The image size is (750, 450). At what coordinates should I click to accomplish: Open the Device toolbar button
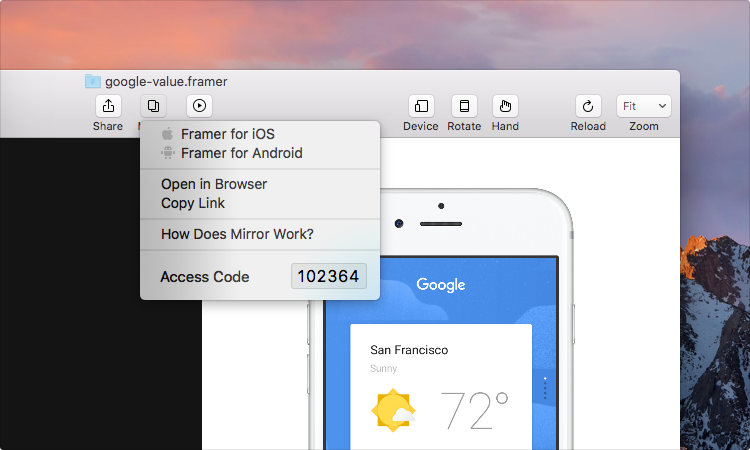click(x=421, y=106)
